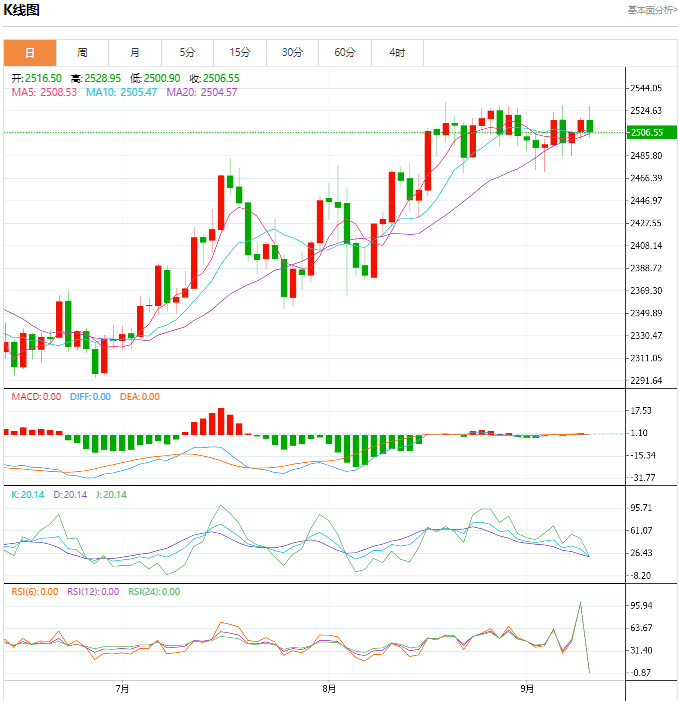Open the 30分 interval tab
The image size is (678, 701).
(292, 53)
